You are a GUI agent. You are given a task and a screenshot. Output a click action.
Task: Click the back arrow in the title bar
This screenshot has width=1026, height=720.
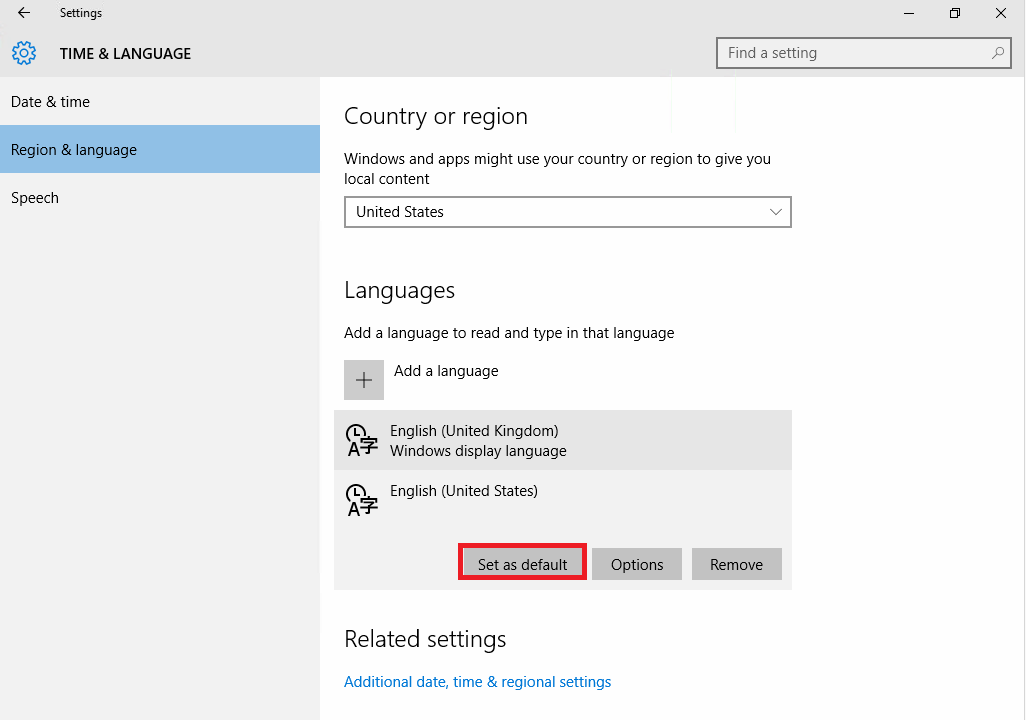[24, 12]
